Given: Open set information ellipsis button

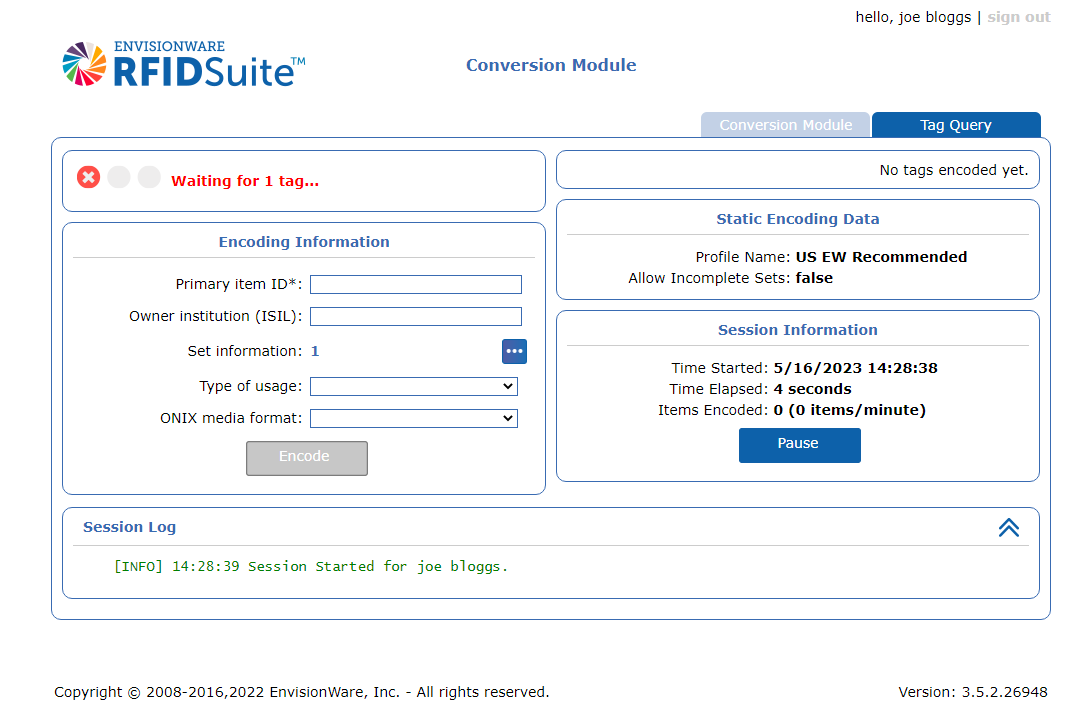Looking at the screenshot, I should tap(514, 351).
